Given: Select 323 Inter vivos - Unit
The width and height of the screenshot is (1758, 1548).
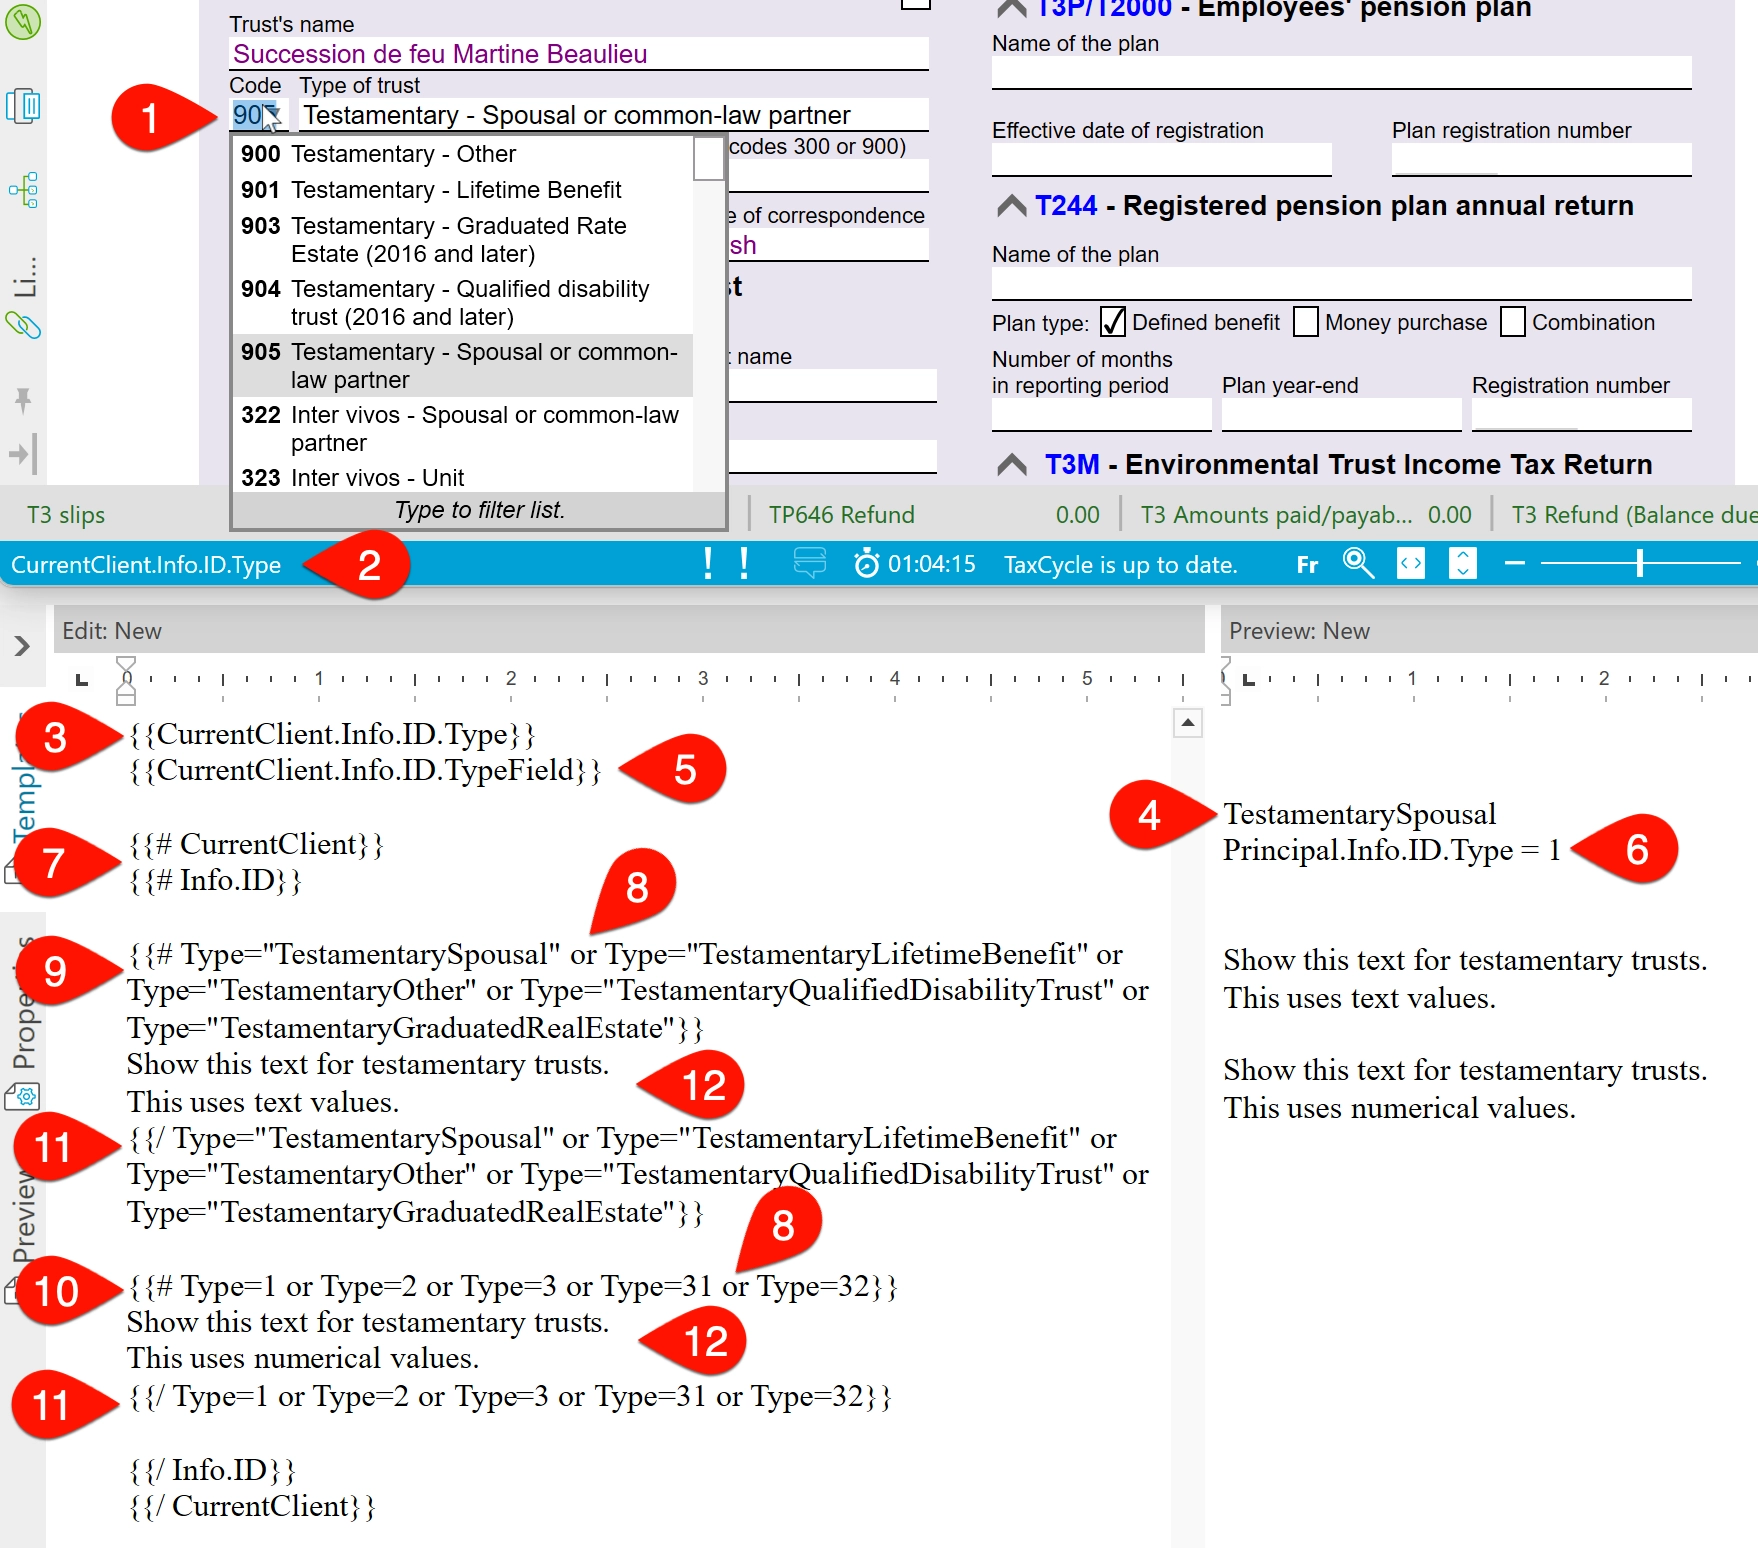Looking at the screenshot, I should 462,478.
